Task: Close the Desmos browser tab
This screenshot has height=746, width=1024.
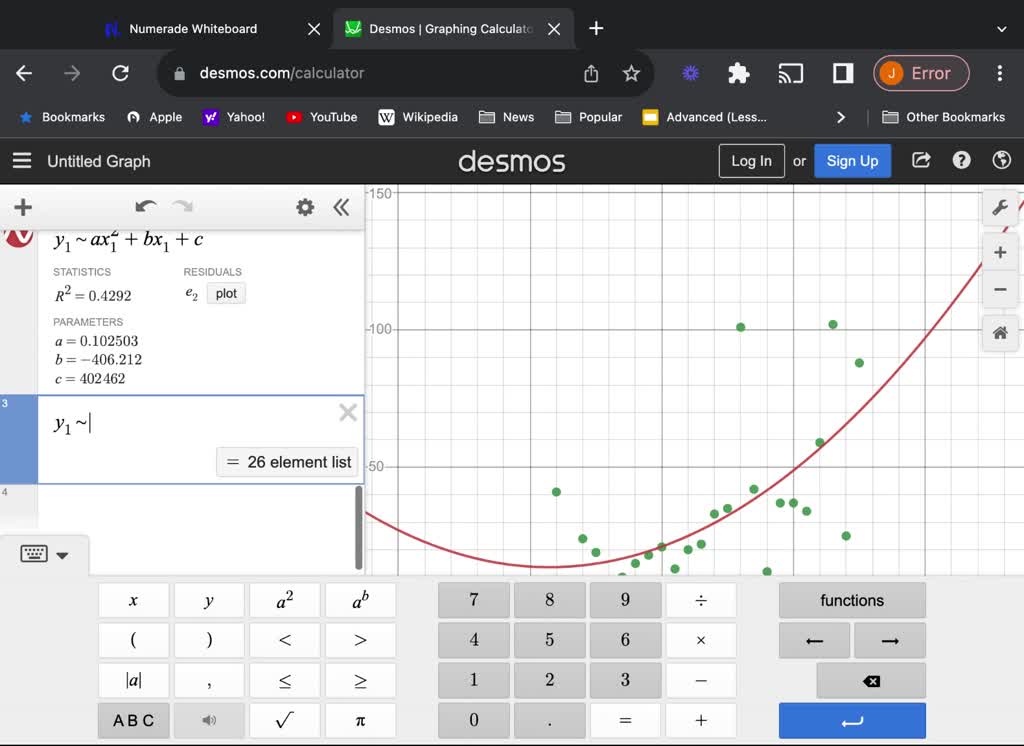Action: pyautogui.click(x=554, y=29)
